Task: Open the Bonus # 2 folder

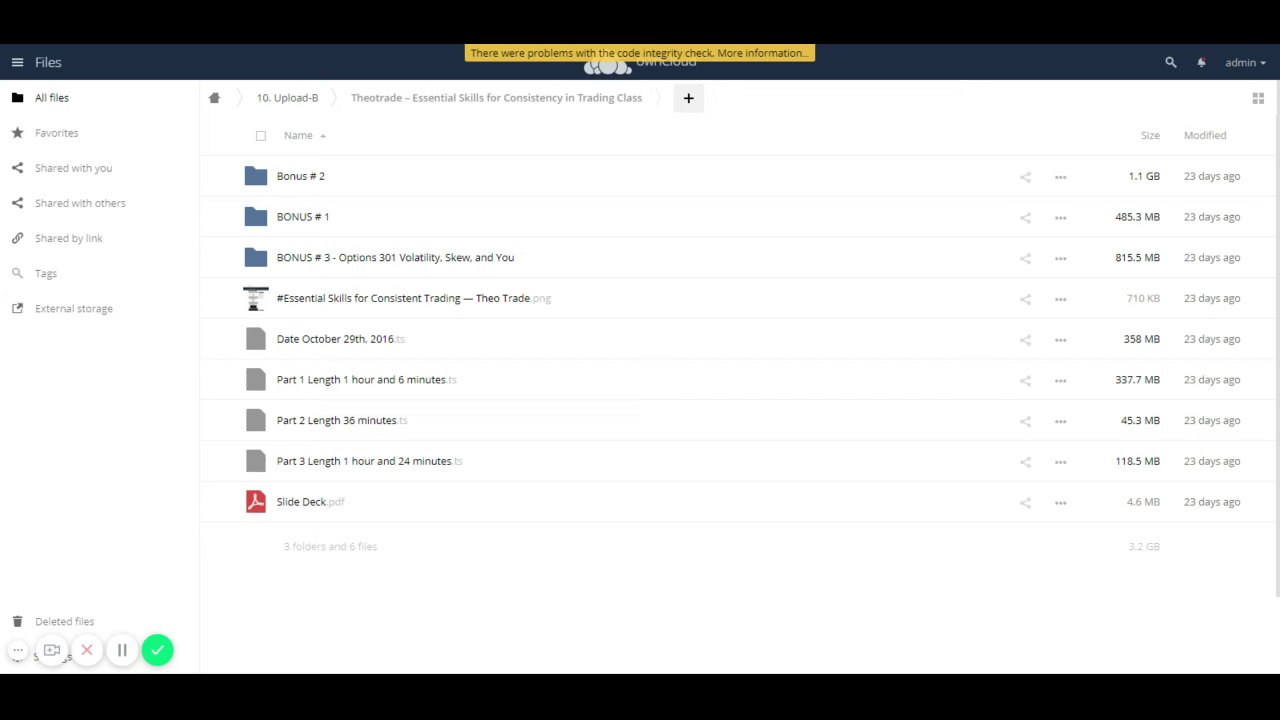Action: pos(301,176)
